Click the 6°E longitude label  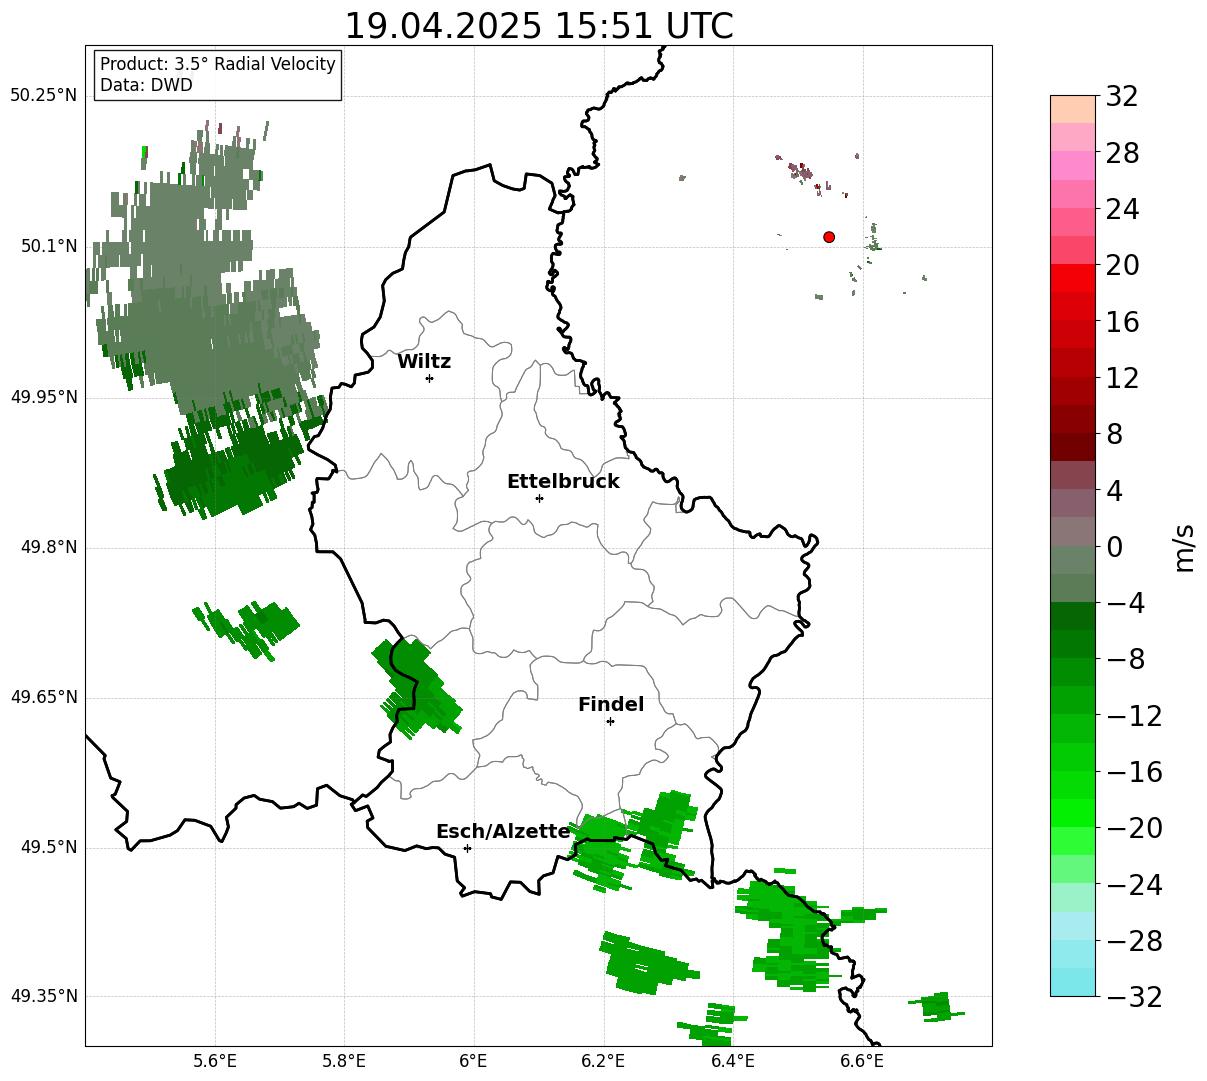tap(474, 1061)
